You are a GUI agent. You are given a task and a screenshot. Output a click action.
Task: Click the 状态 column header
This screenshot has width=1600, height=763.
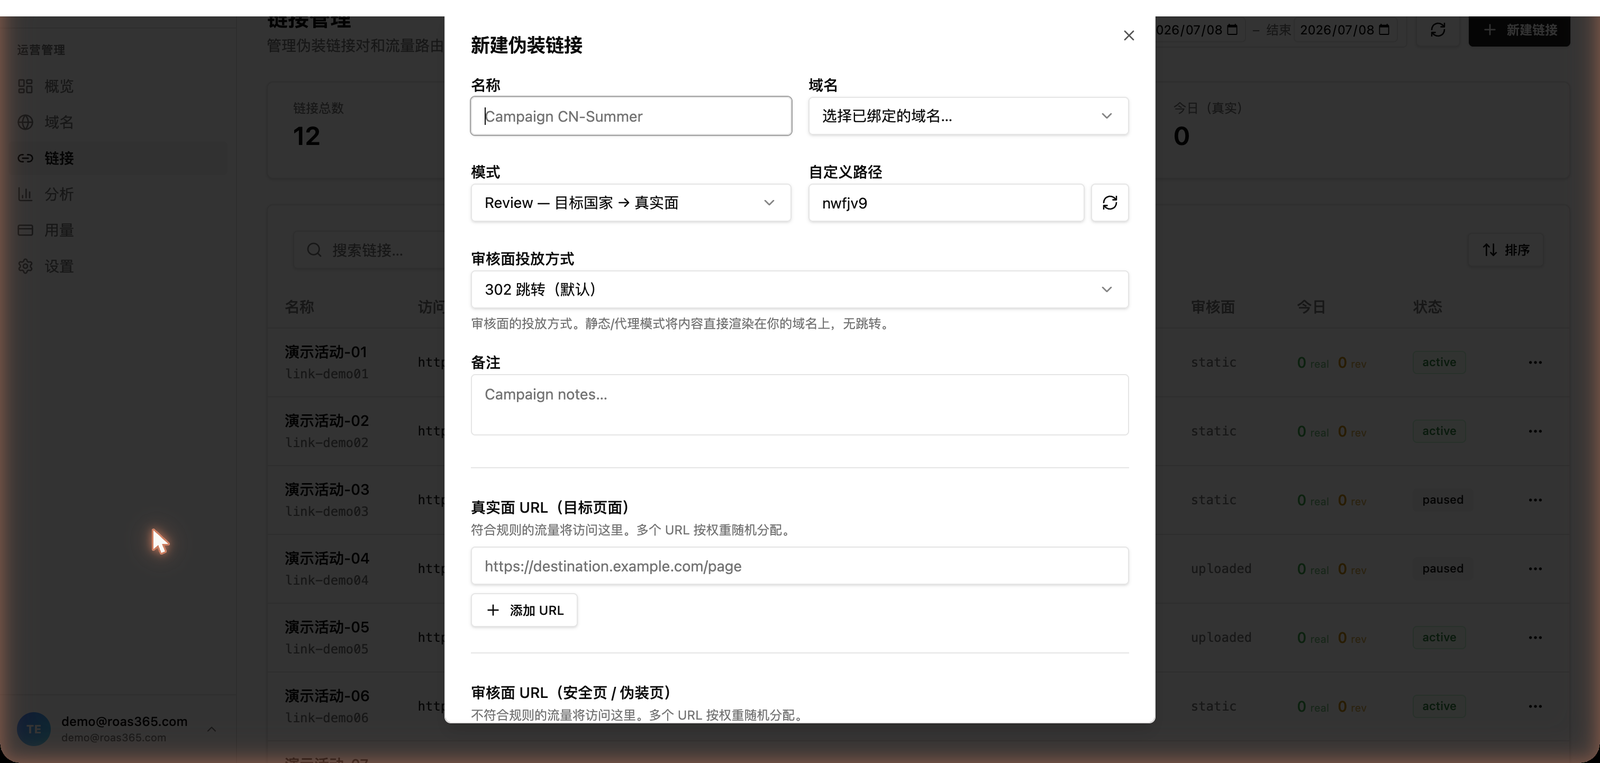coord(1428,307)
